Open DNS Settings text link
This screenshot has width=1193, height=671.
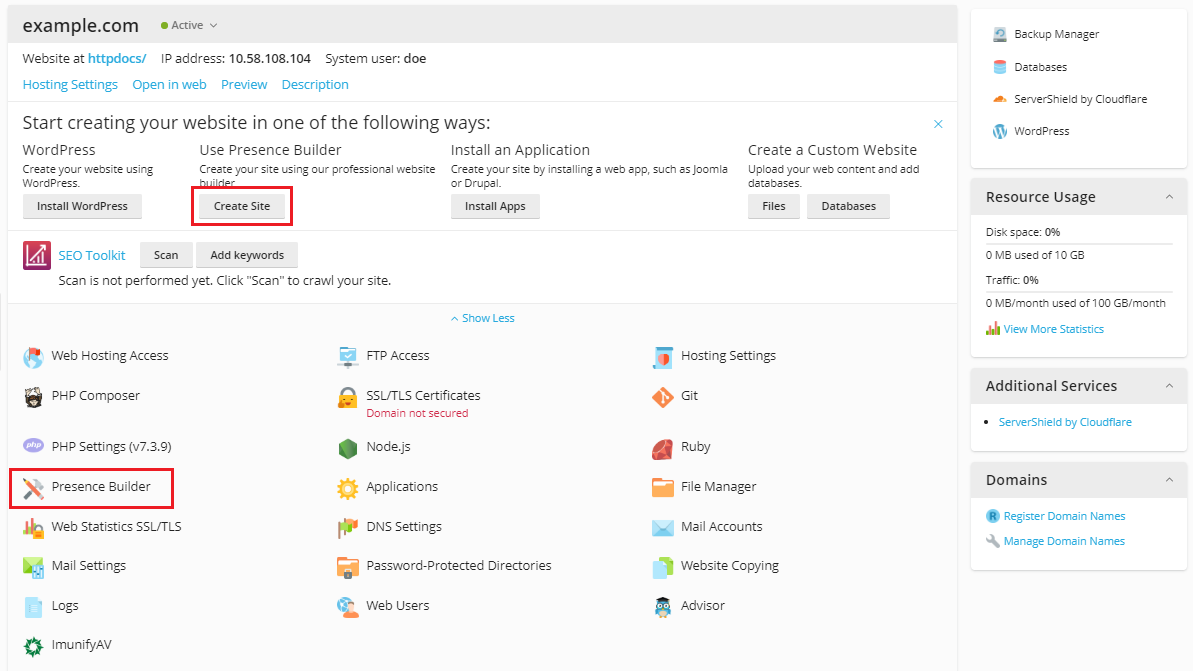[x=404, y=526]
